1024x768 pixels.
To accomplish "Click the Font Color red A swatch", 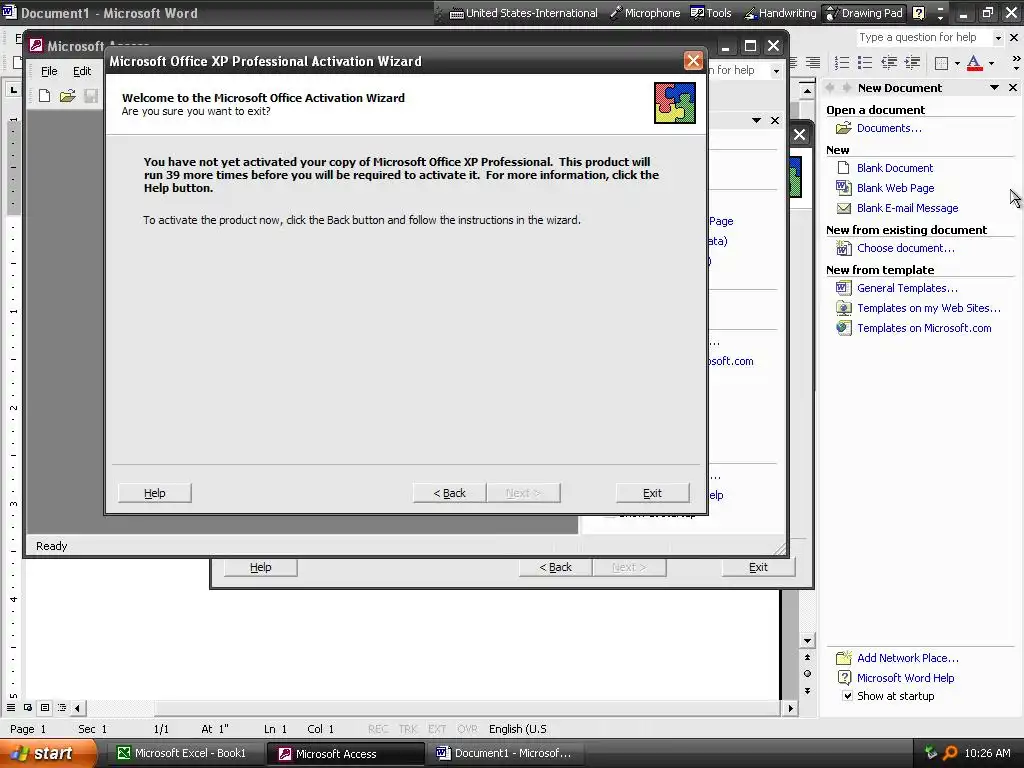I will coord(974,63).
